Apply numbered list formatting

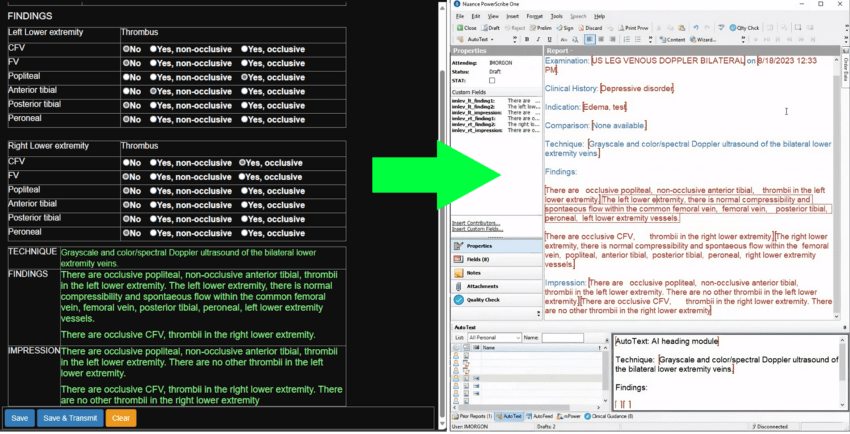(x=627, y=40)
